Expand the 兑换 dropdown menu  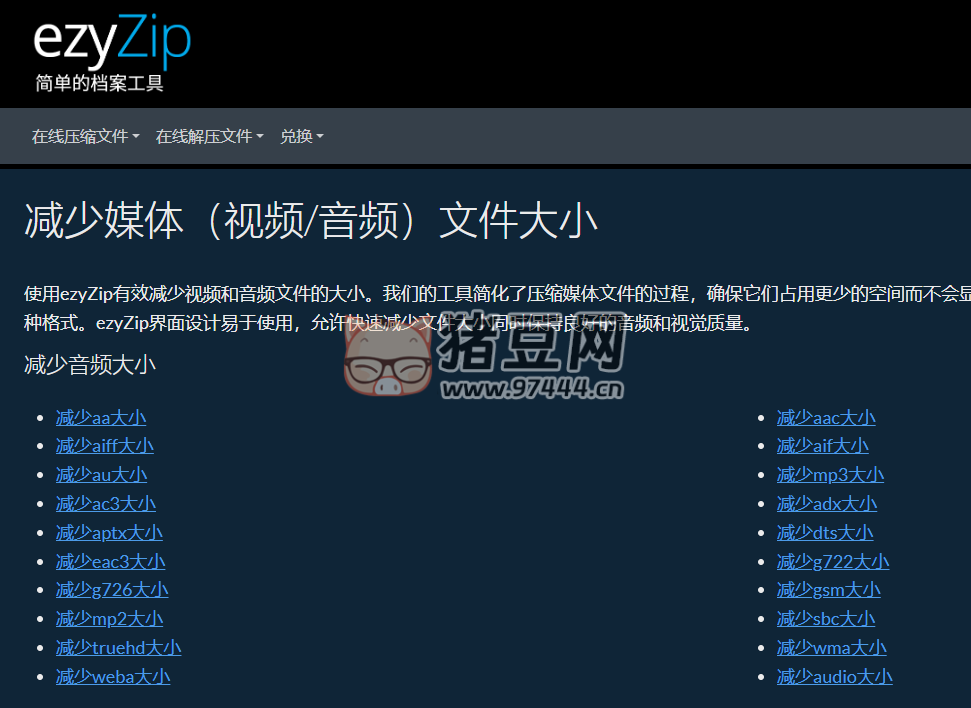(302, 136)
